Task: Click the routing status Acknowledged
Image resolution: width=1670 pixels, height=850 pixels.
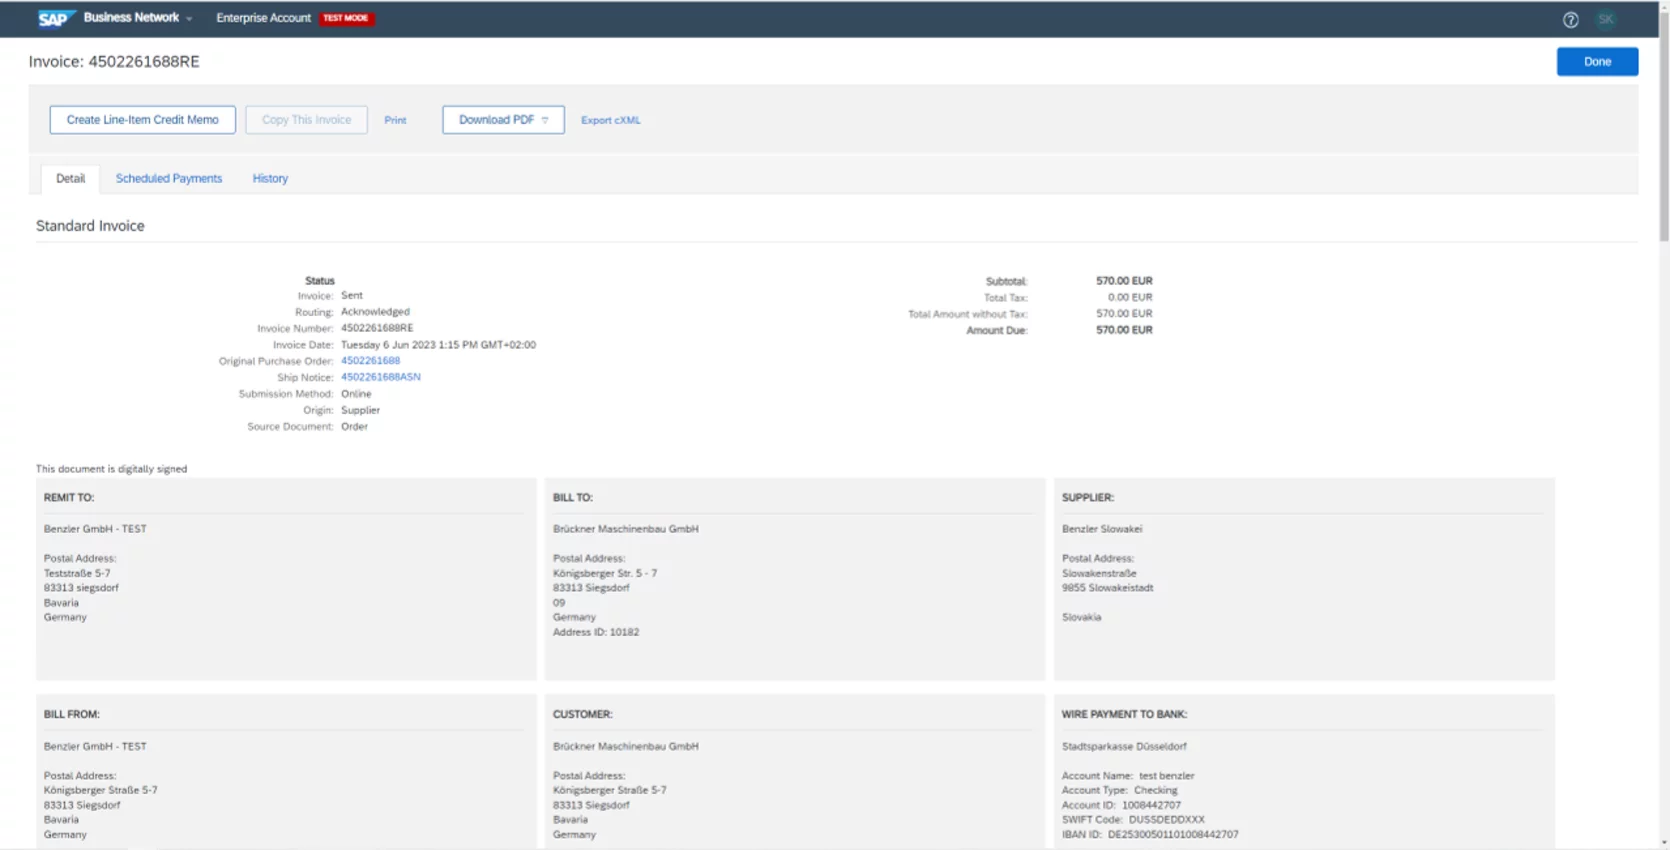Action: tap(375, 312)
